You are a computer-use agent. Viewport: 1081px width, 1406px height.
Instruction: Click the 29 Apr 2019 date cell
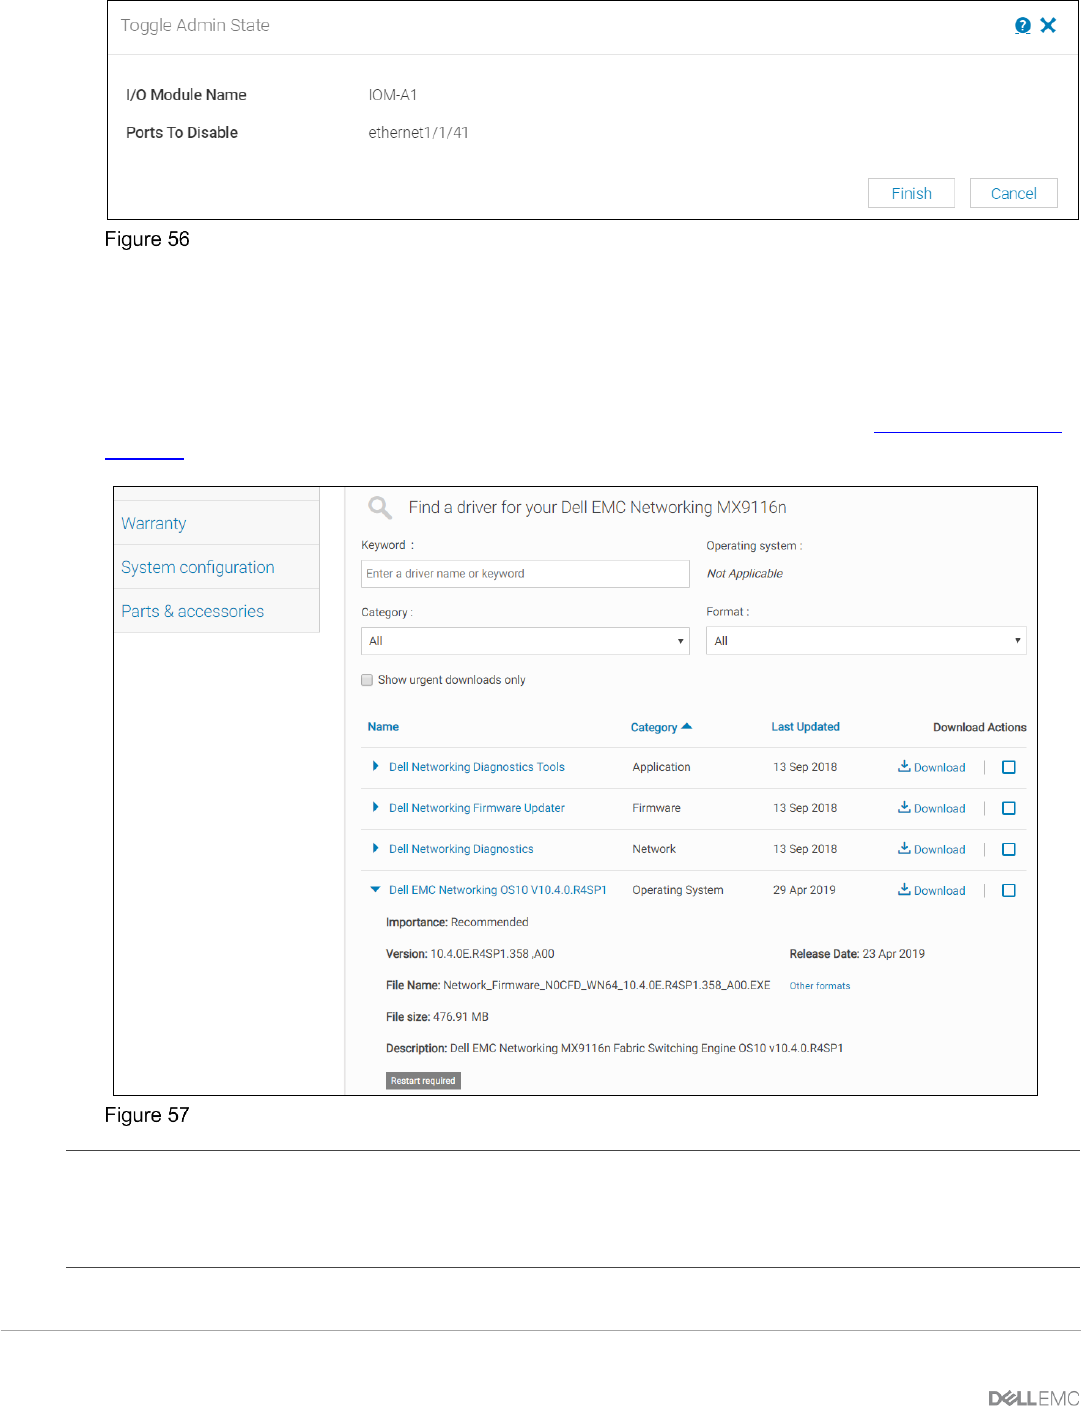click(804, 890)
